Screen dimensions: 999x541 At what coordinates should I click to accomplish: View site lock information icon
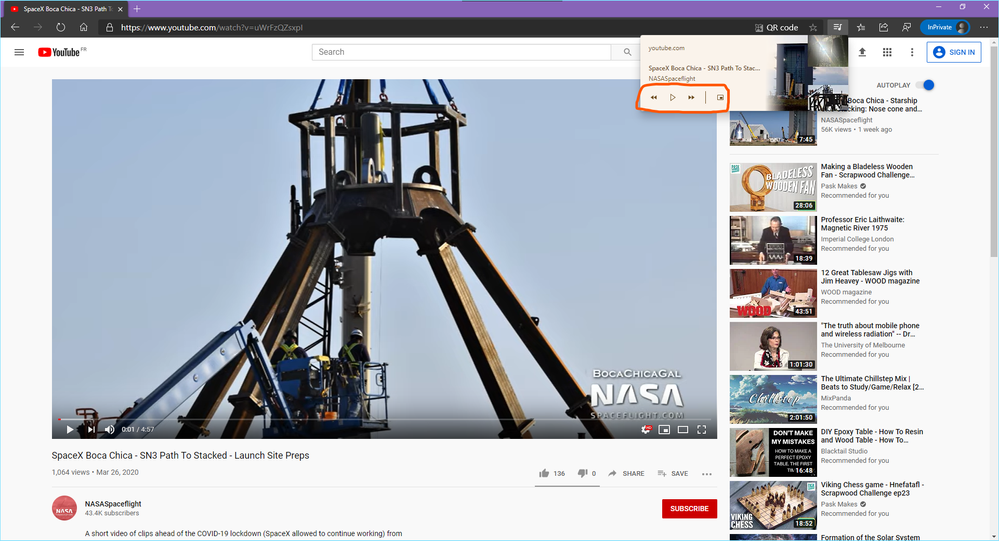coord(109,27)
